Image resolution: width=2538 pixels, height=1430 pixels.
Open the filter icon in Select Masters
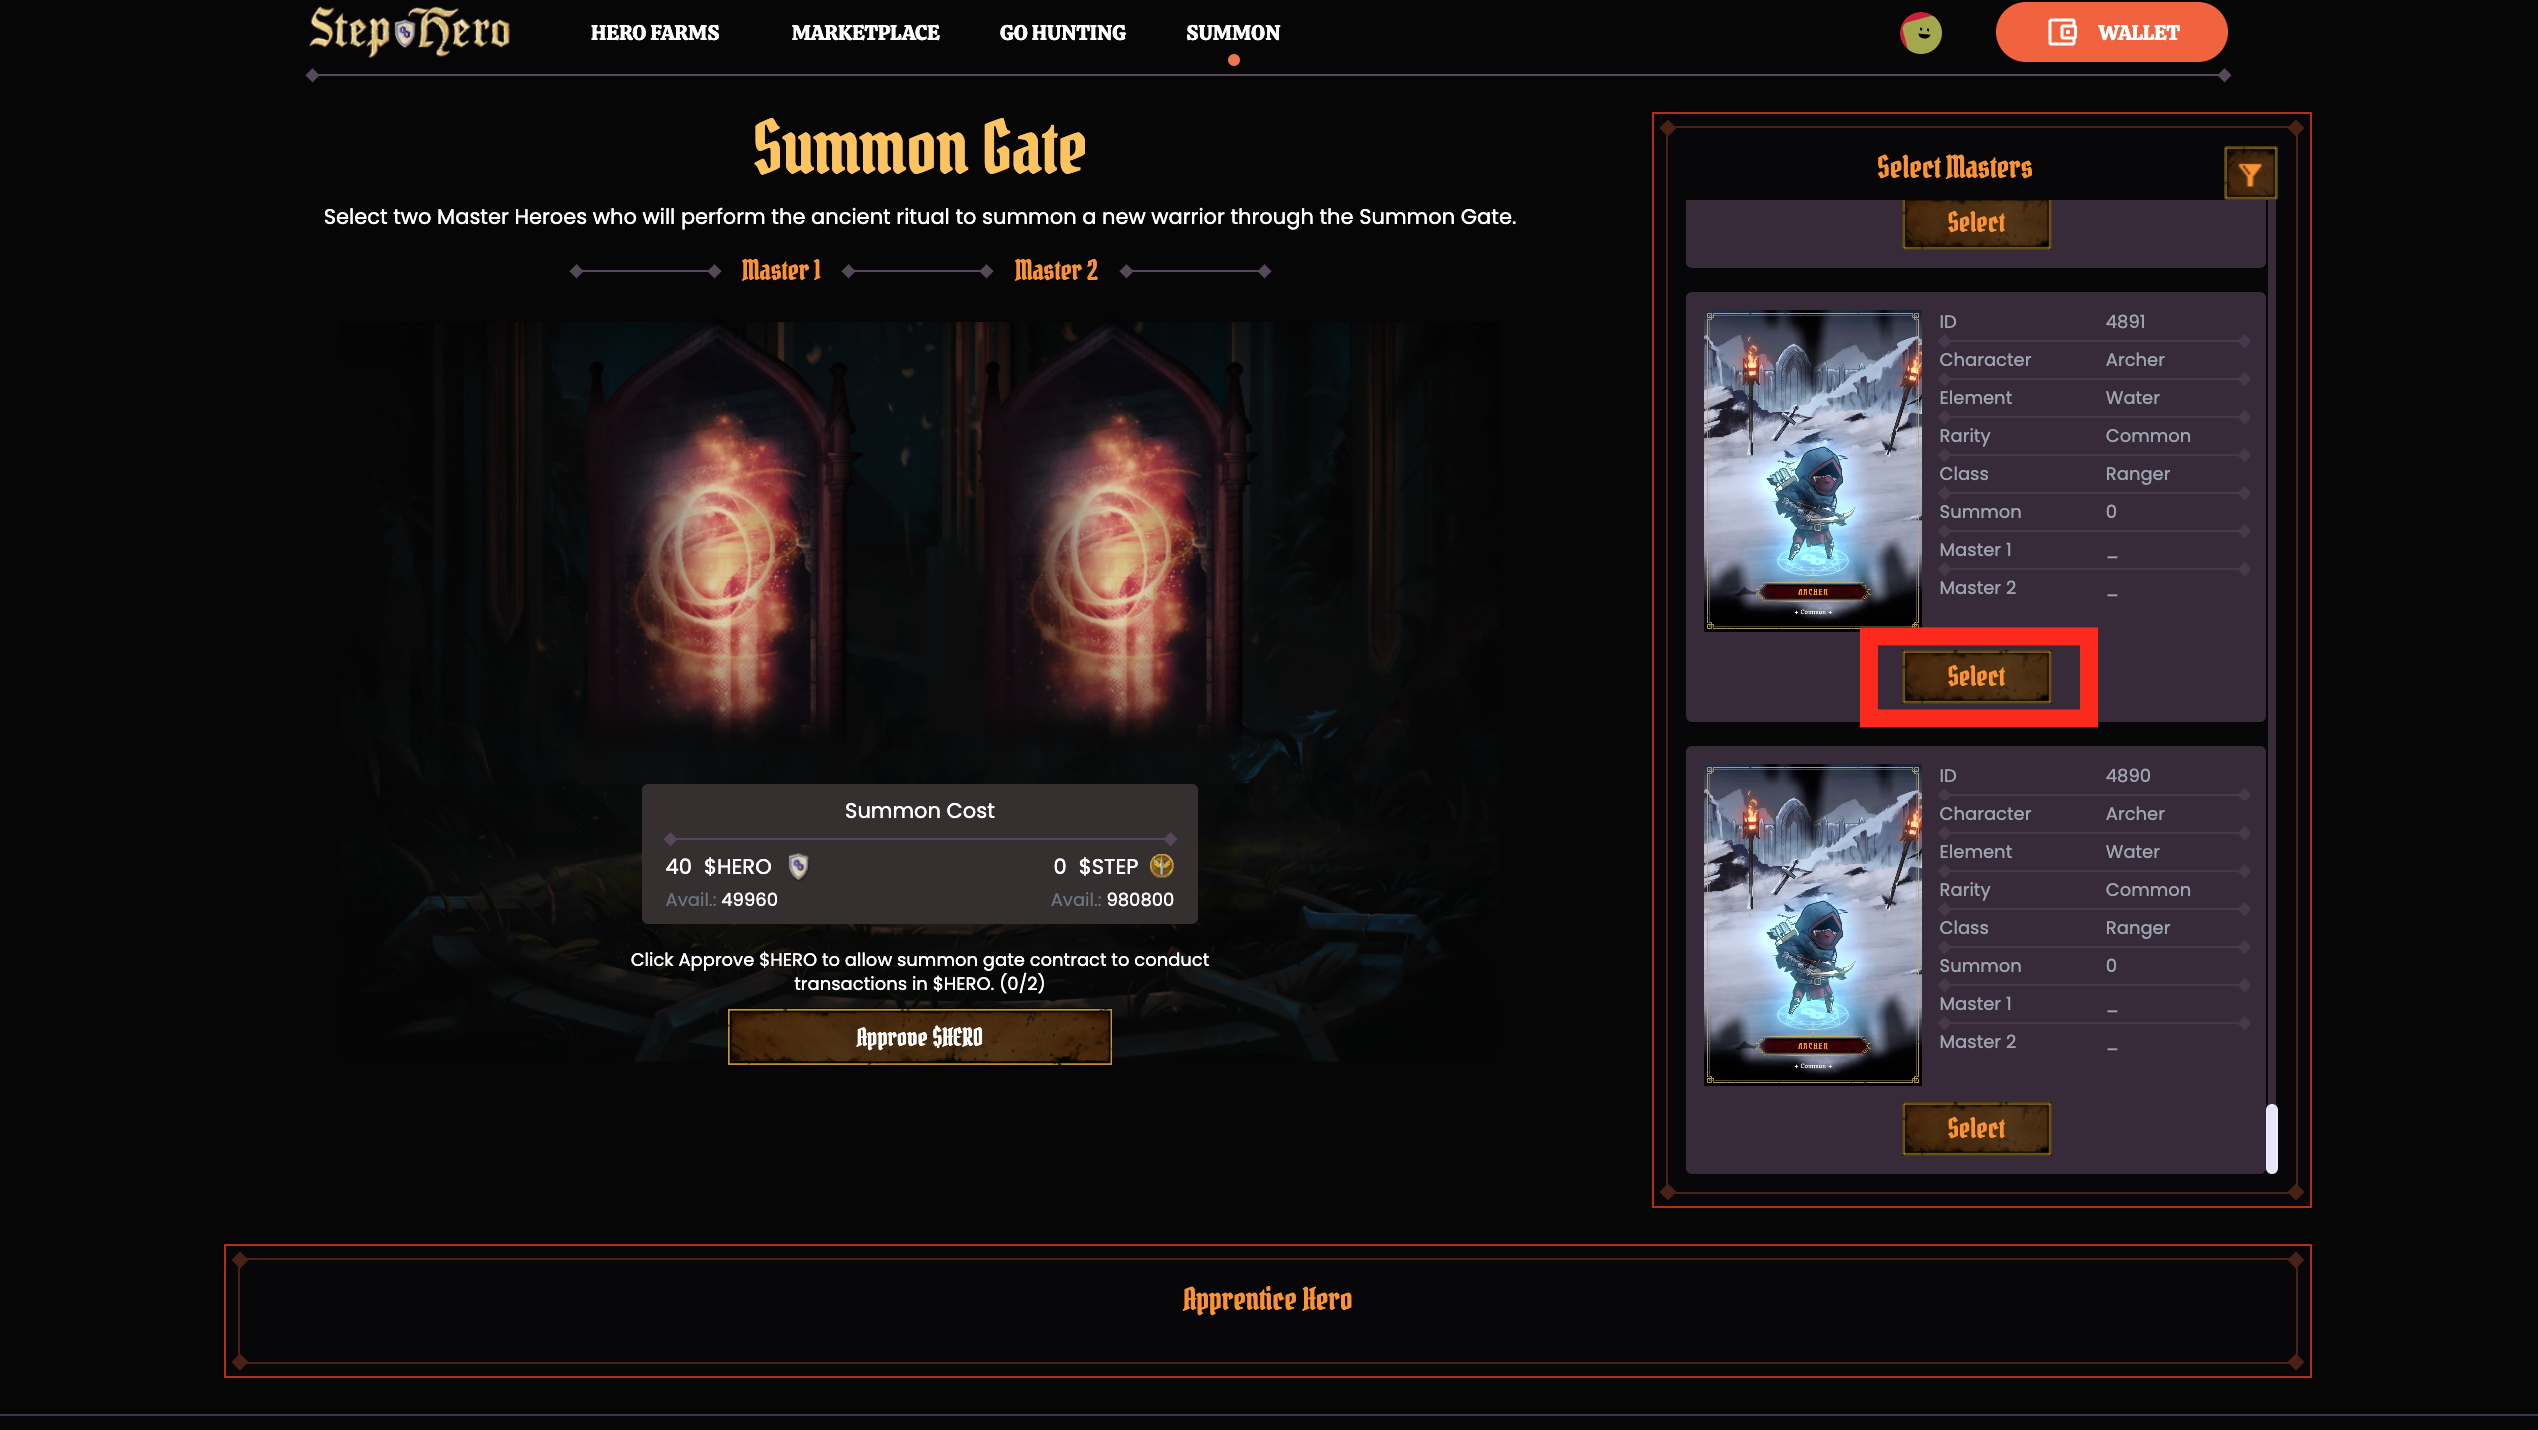[2250, 174]
